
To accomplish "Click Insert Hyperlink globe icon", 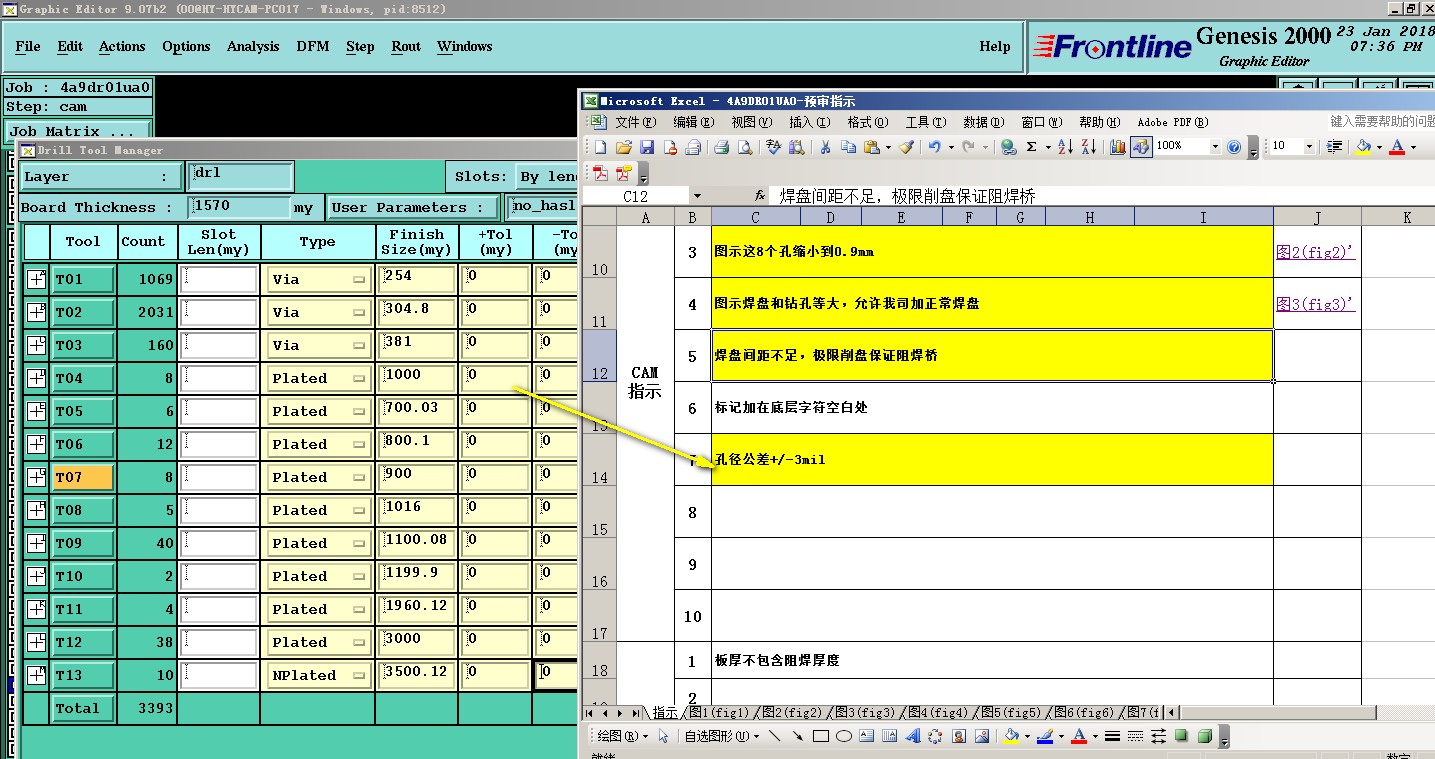I will click(1007, 146).
